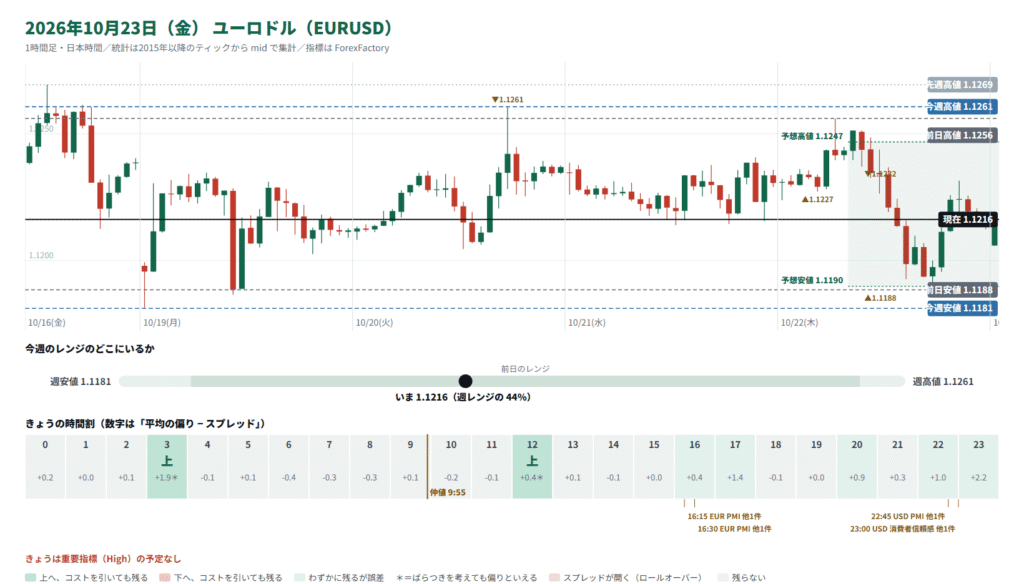Screen dimensions: 1024x584
Task: Click the わずかに残るが誤差 legend swatch
Action: point(299,577)
